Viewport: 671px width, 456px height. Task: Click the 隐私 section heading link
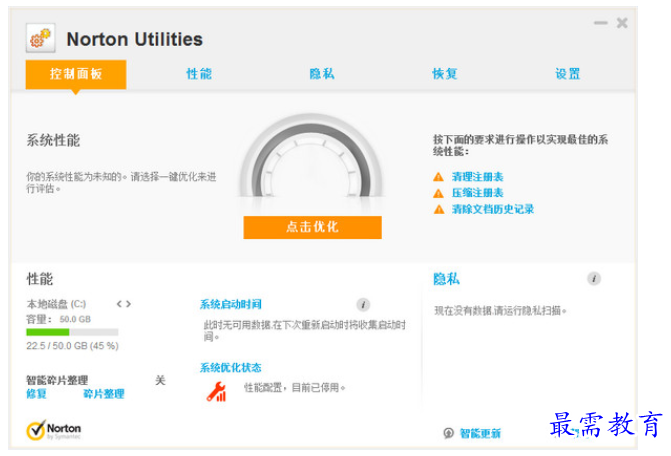coord(446,279)
